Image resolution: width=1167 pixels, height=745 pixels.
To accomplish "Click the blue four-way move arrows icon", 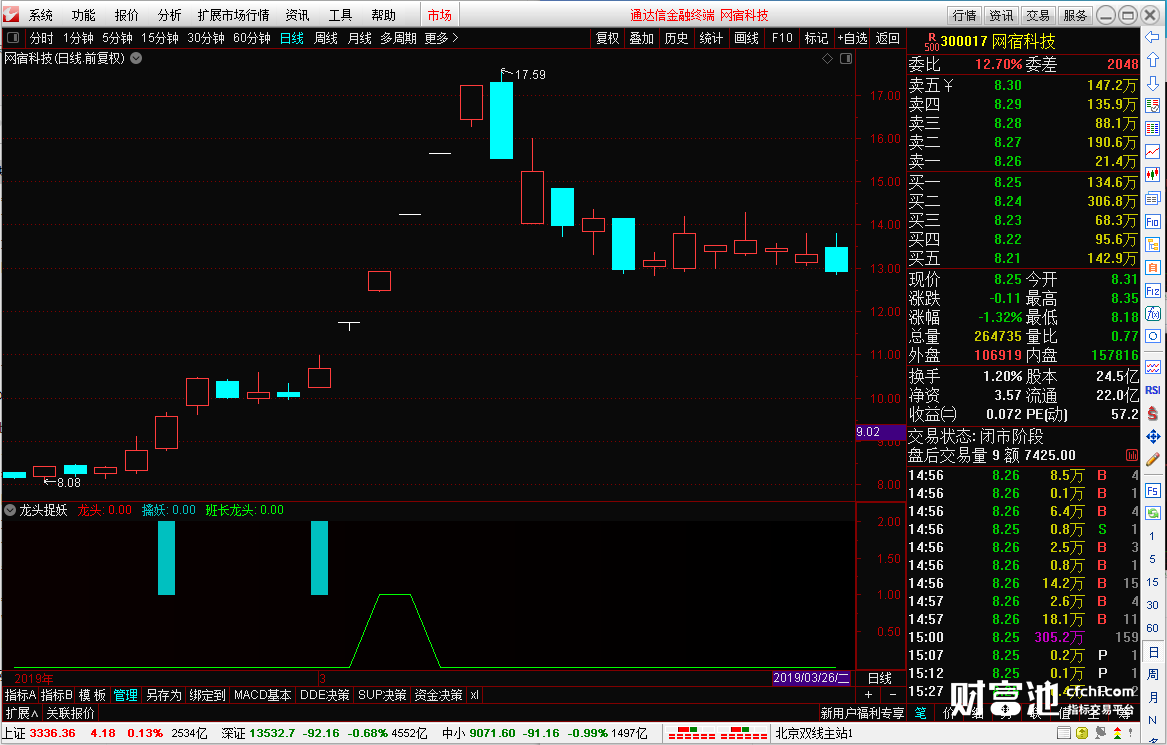I will point(1153,436).
